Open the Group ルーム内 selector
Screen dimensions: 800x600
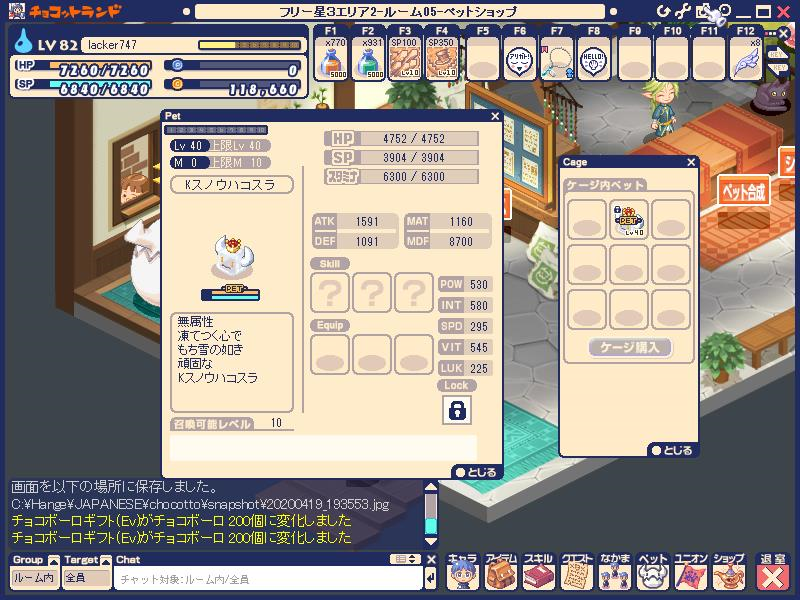[x=34, y=578]
